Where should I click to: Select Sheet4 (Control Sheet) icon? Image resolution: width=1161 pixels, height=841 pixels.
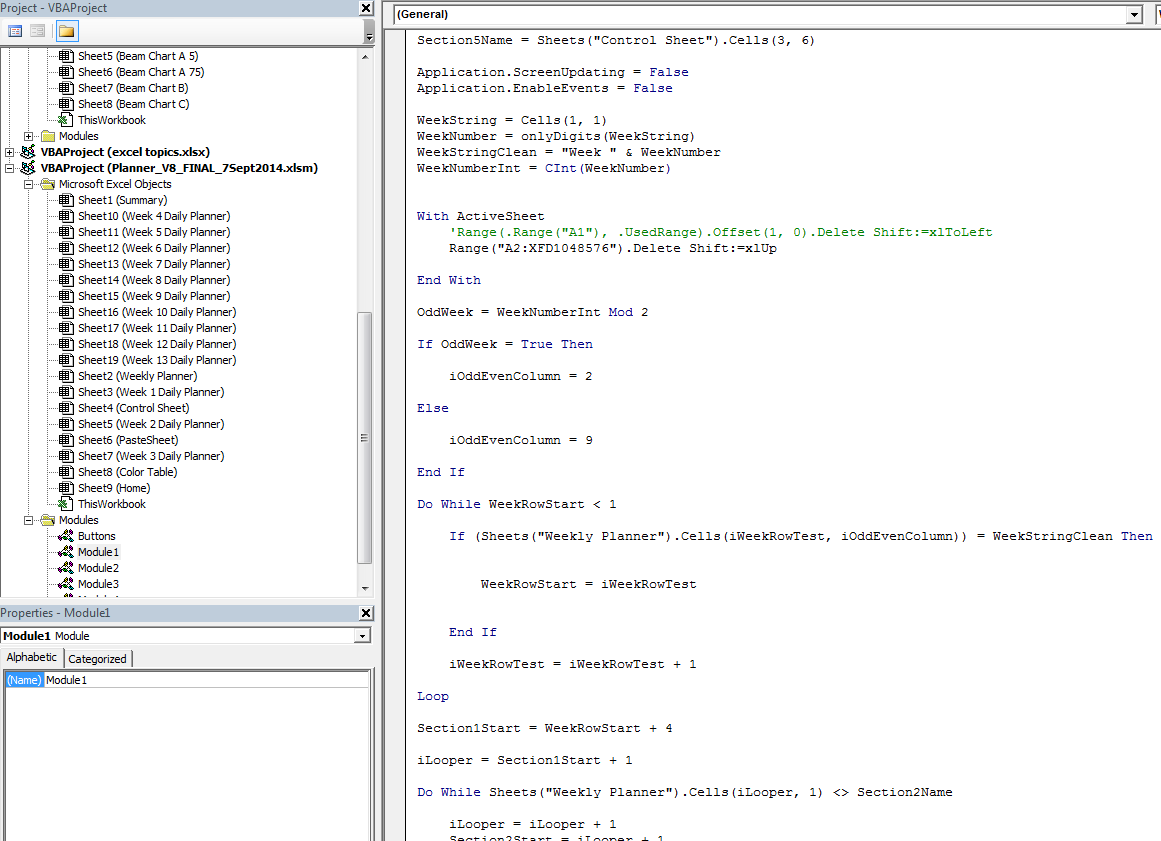pyautogui.click(x=66, y=408)
